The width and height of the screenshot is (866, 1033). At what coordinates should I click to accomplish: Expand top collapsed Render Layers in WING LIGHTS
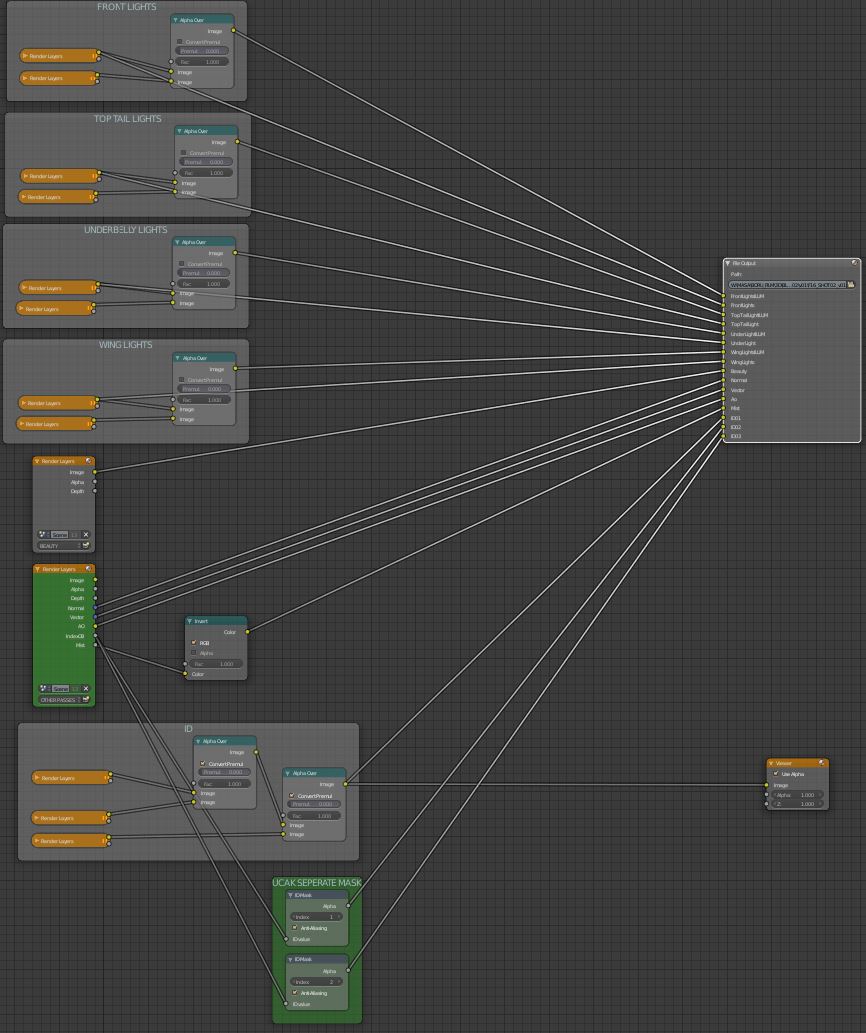pos(23,403)
